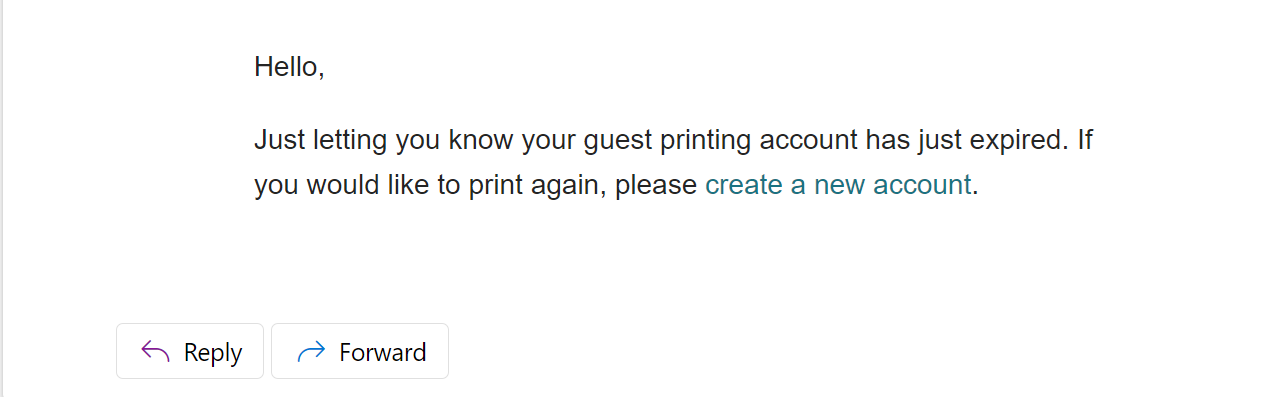Forward this email to someone else
This screenshot has height=397, width=1277.
pyautogui.click(x=360, y=351)
